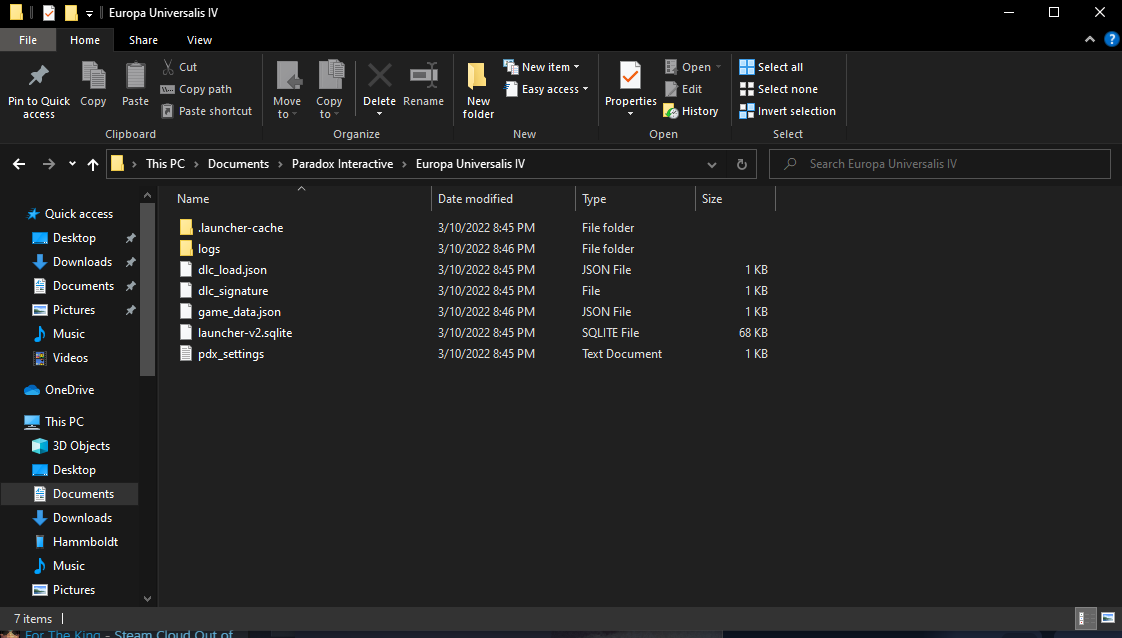Click the Copy ribbon icon
This screenshot has height=638, width=1122.
click(x=93, y=75)
